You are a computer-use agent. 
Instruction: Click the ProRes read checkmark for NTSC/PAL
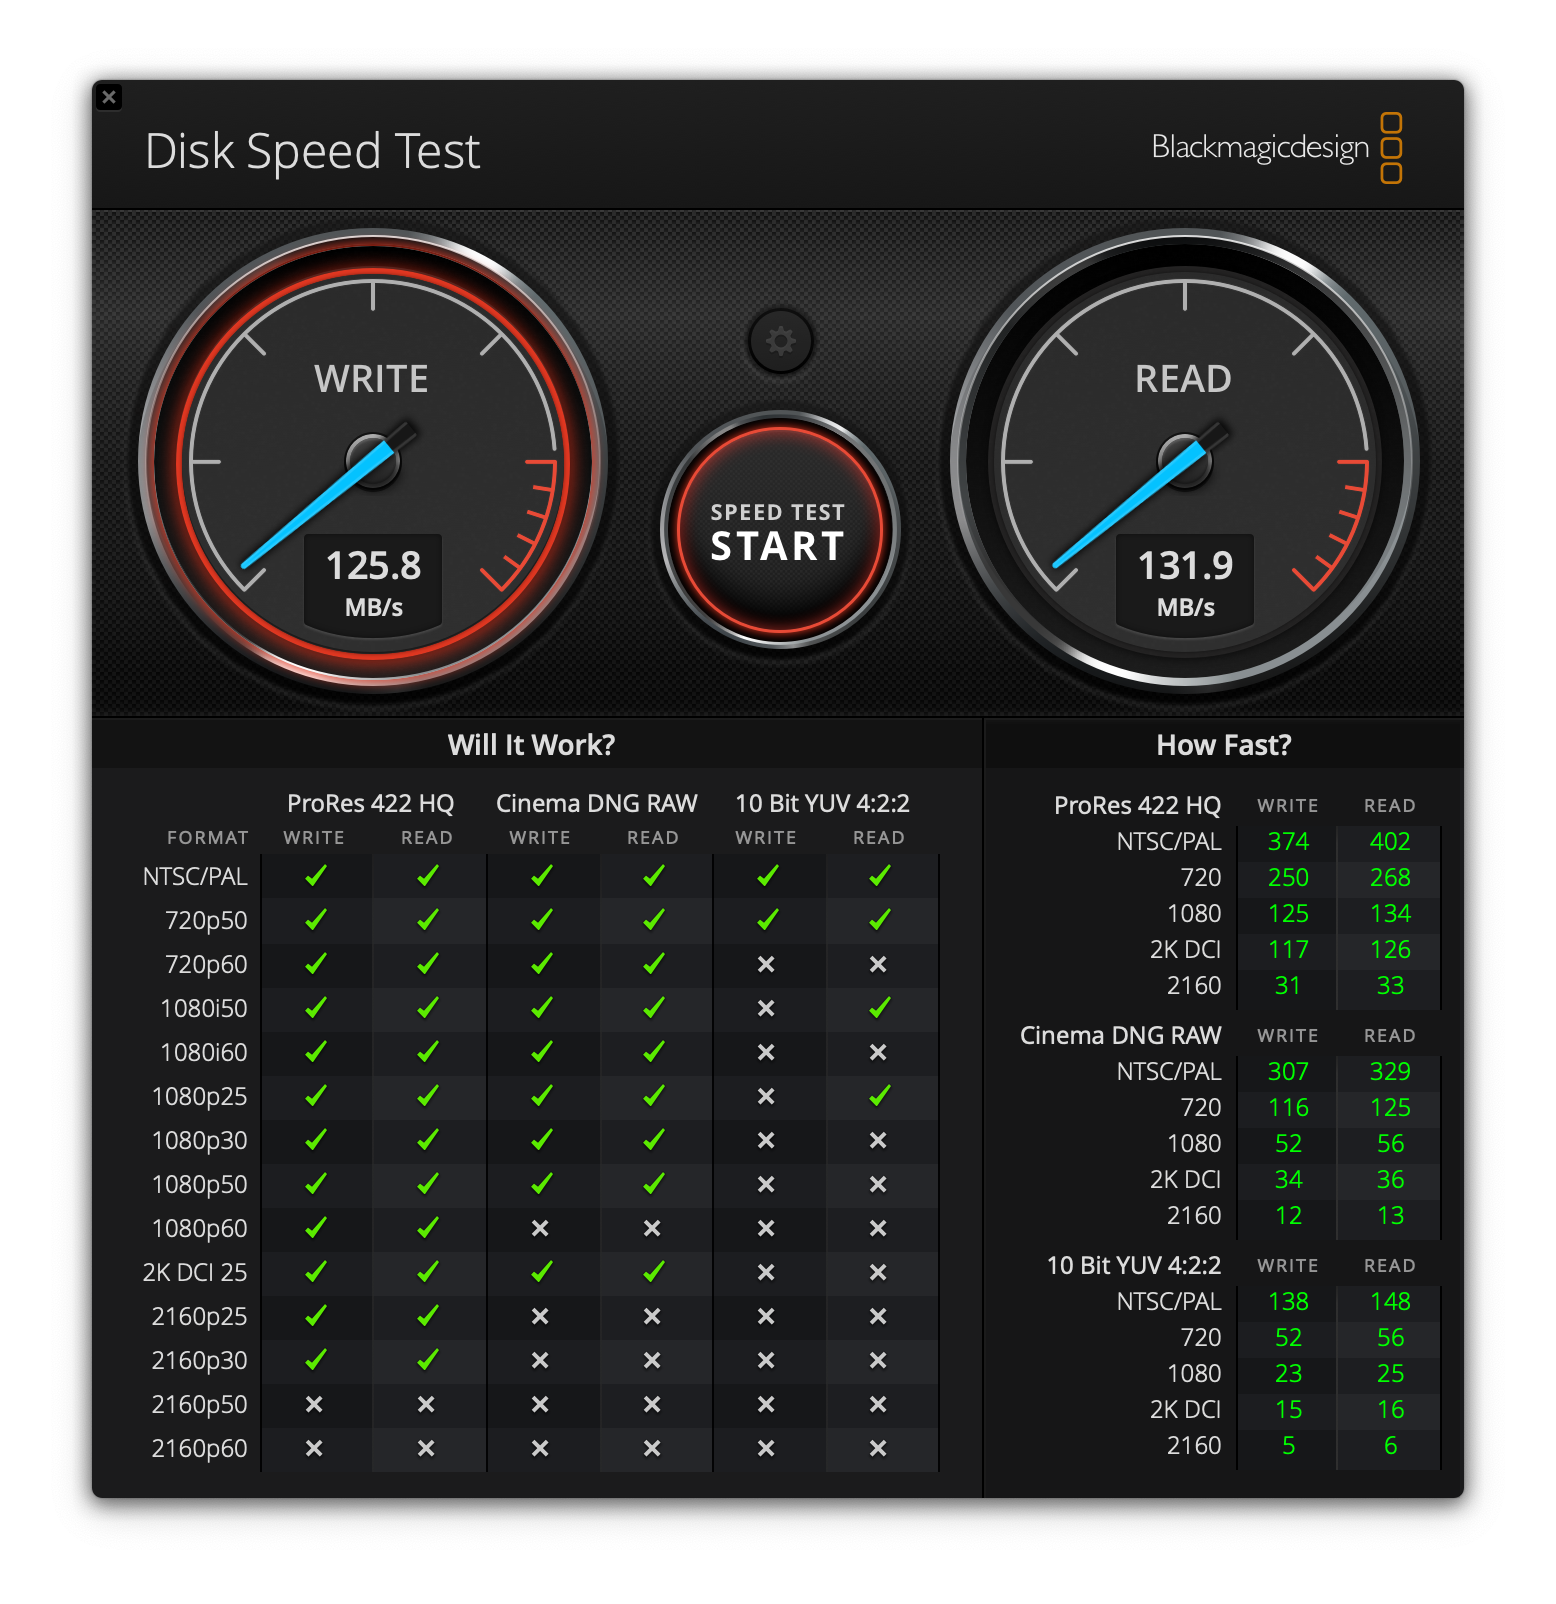(x=427, y=876)
